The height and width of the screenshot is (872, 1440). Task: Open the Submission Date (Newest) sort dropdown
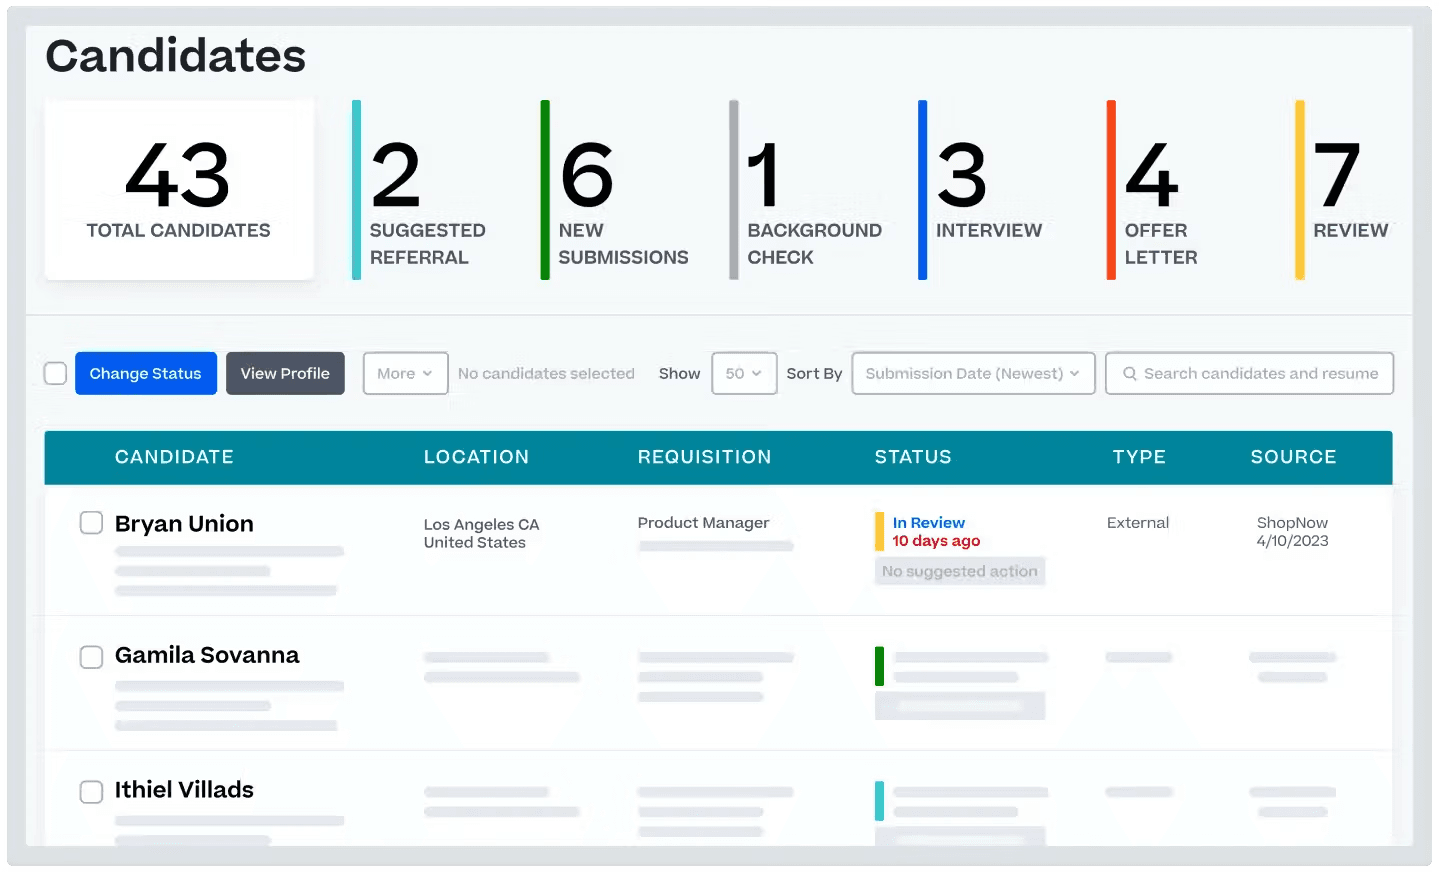973,373
